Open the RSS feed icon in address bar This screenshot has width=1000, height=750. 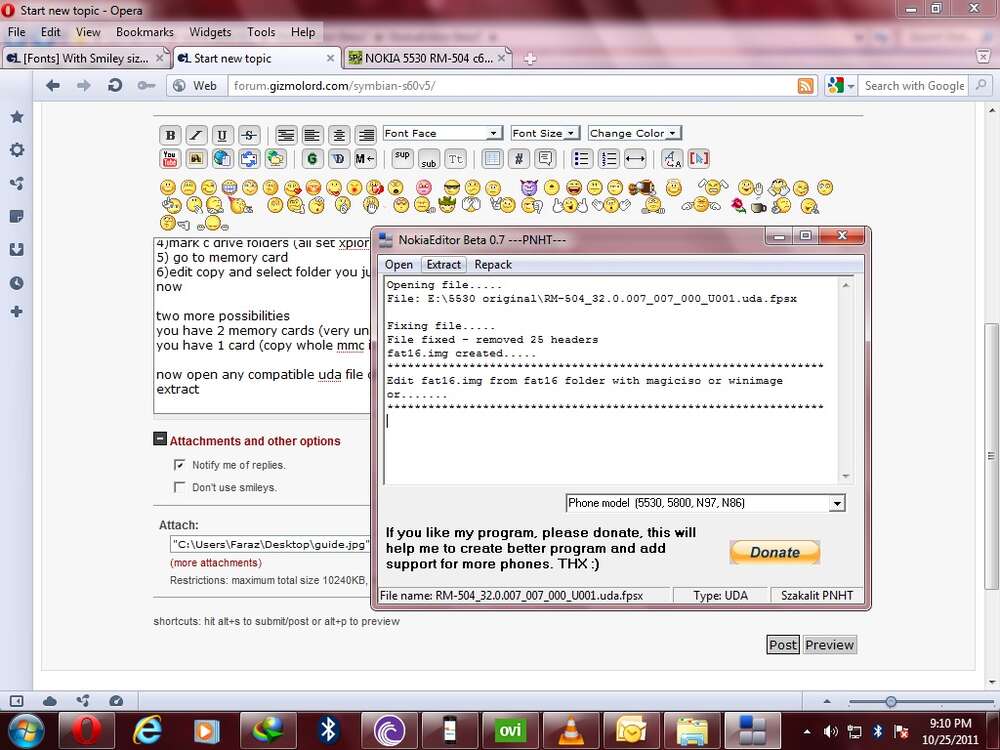click(805, 85)
